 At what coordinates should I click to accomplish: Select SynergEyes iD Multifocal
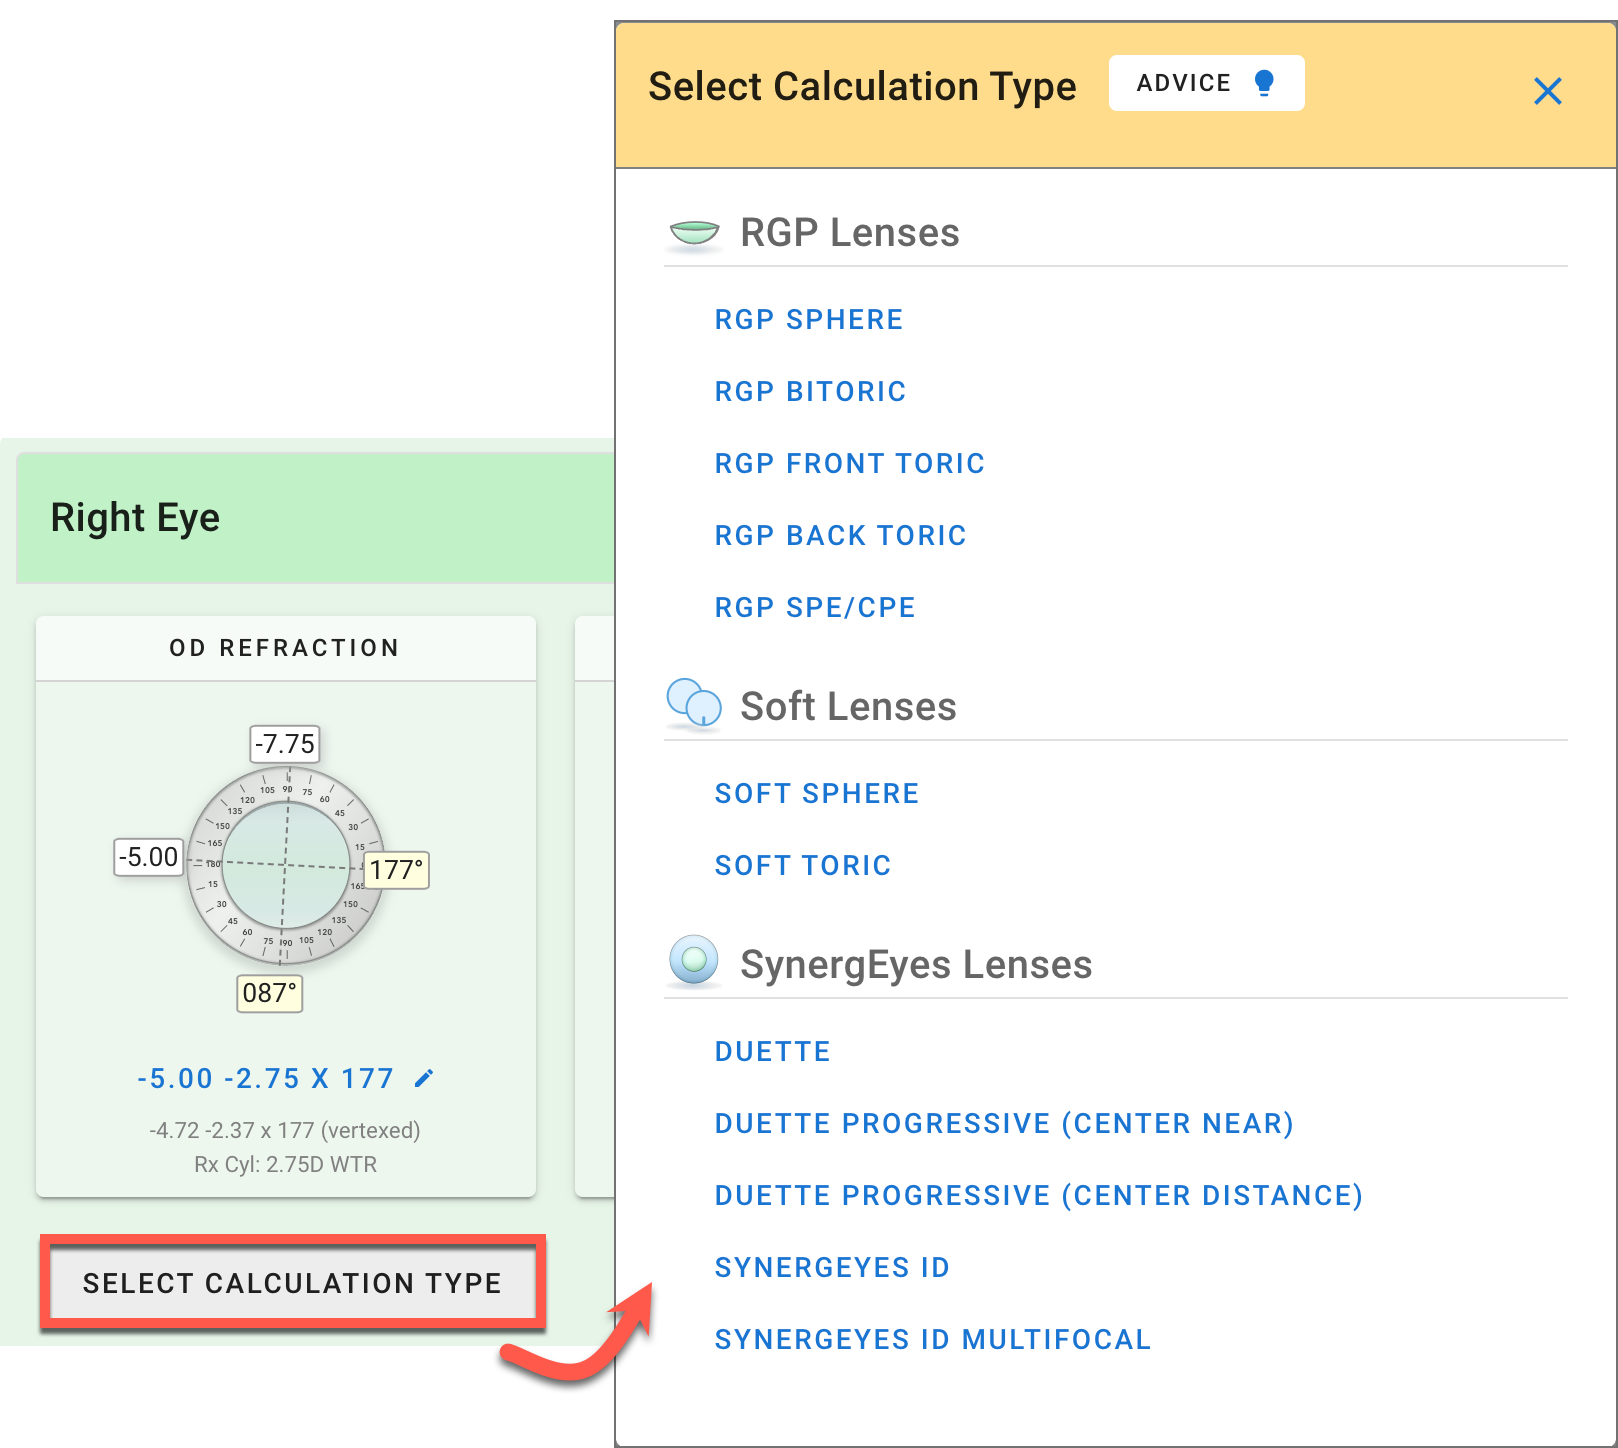point(932,1340)
